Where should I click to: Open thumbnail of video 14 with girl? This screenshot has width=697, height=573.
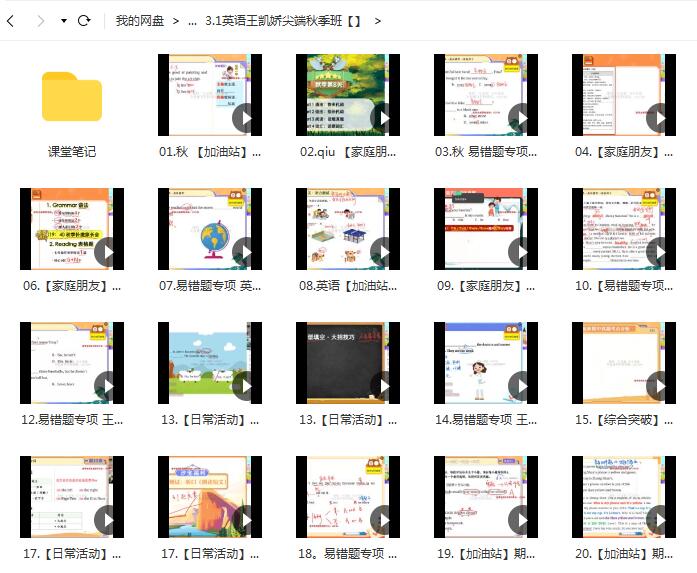(x=486, y=363)
